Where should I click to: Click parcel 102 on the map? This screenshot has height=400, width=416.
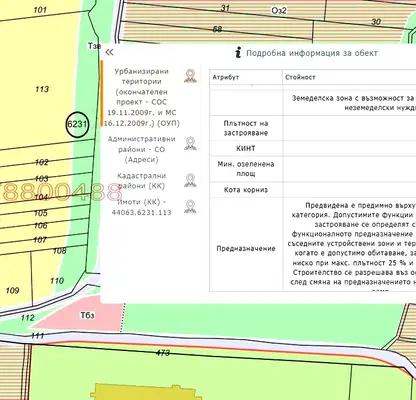42,162
